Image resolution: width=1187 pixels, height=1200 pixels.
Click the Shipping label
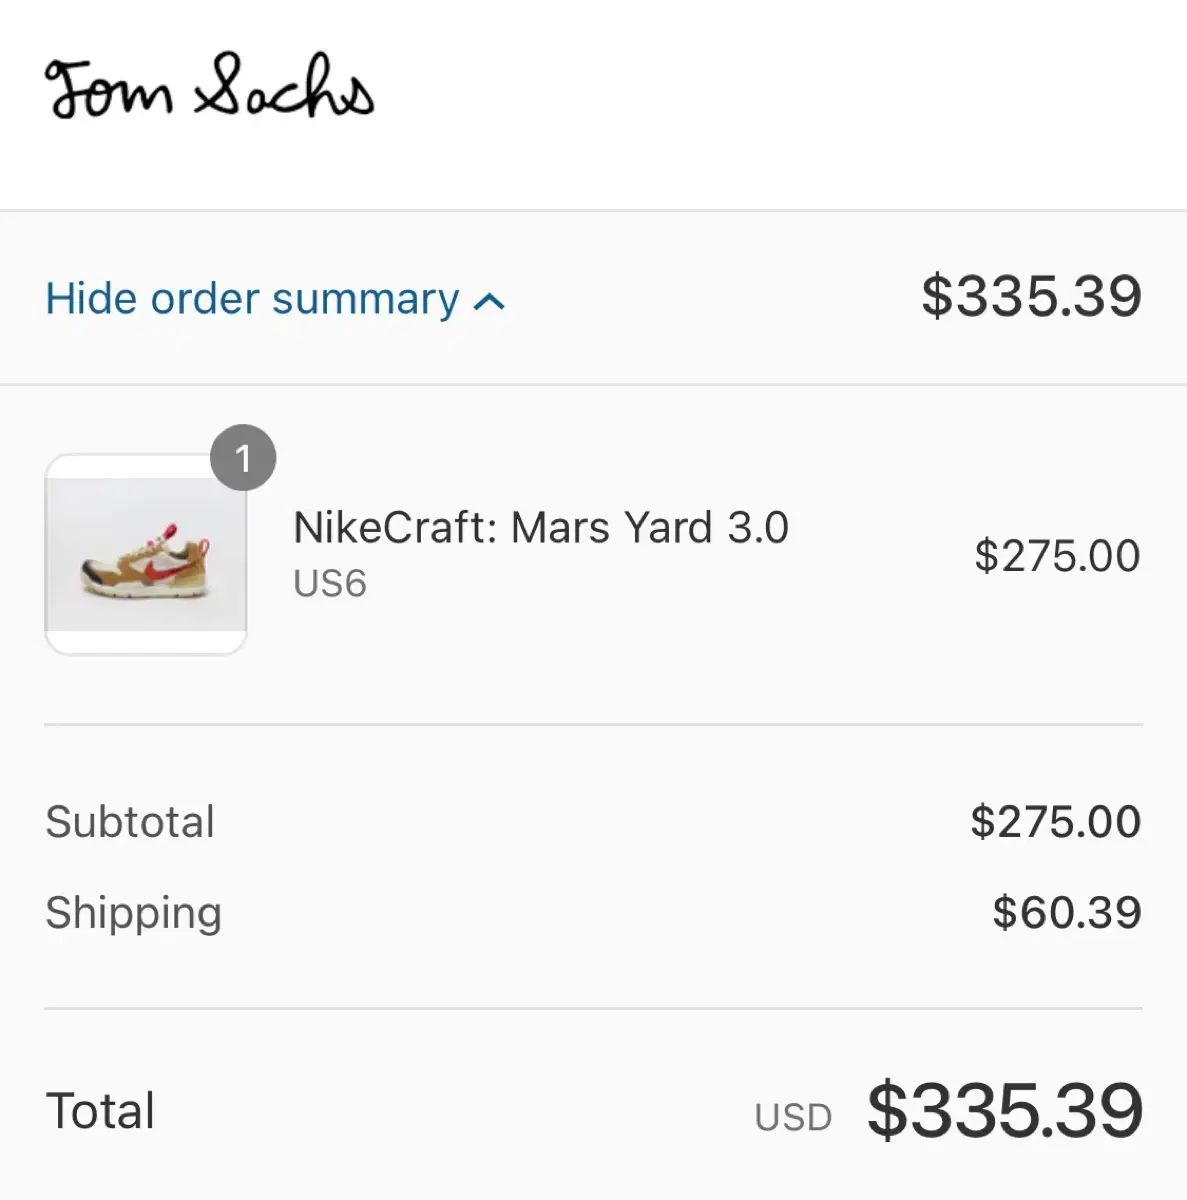point(133,912)
